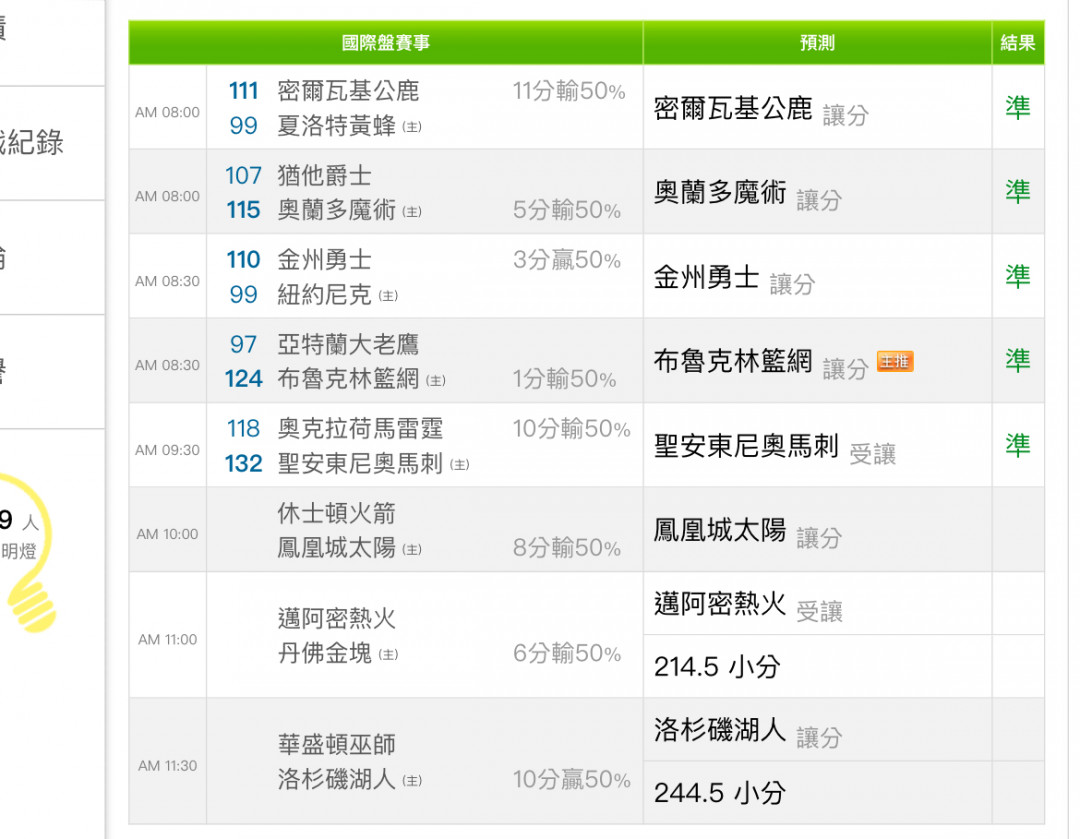Image resolution: width=1080 pixels, height=839 pixels.
Task: Open team 猶他爵士
Action: coord(324,176)
